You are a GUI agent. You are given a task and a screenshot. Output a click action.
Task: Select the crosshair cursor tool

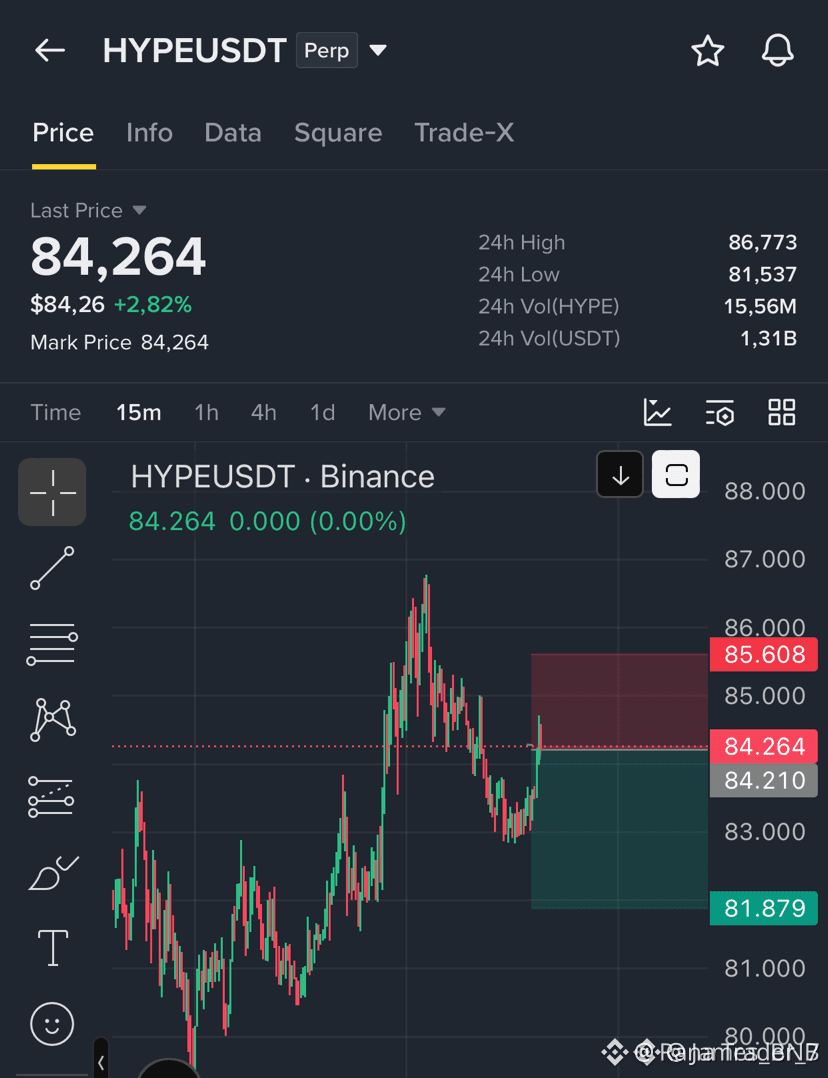pyautogui.click(x=52, y=492)
